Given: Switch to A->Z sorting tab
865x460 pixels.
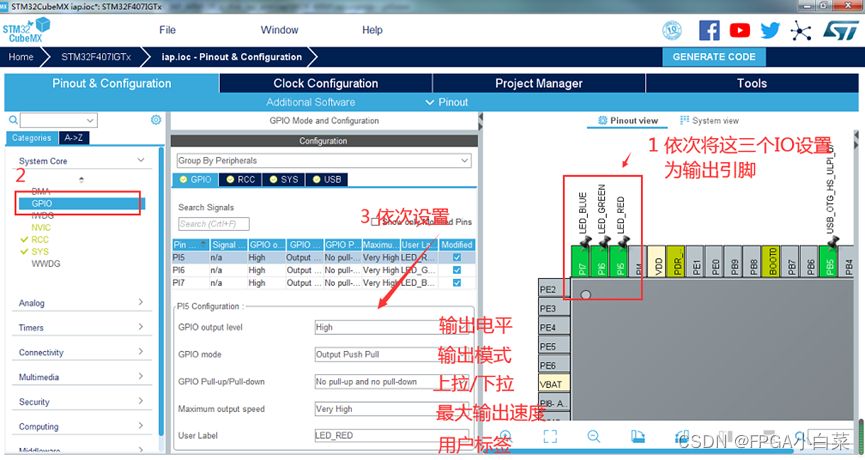Looking at the screenshot, I should (x=74, y=138).
